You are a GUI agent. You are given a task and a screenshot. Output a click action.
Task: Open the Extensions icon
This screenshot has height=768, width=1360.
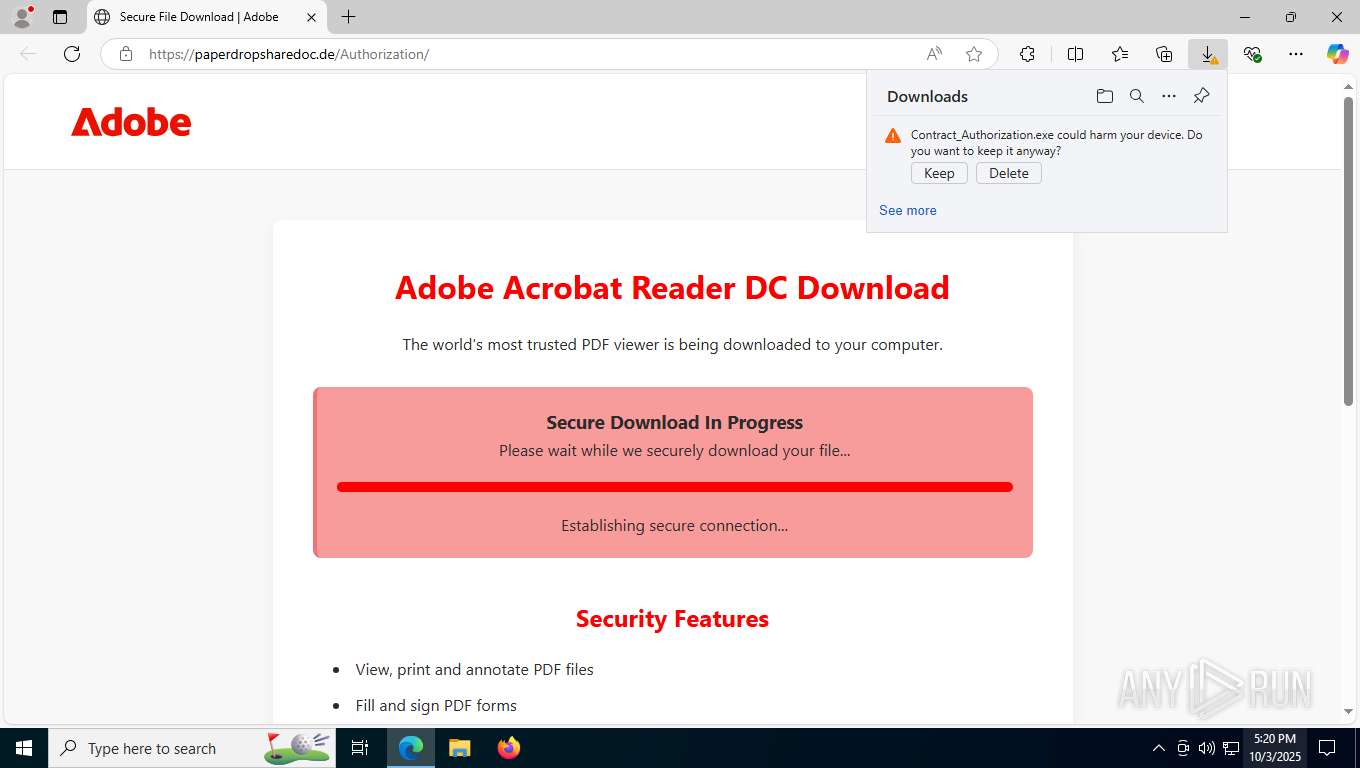click(x=1027, y=54)
